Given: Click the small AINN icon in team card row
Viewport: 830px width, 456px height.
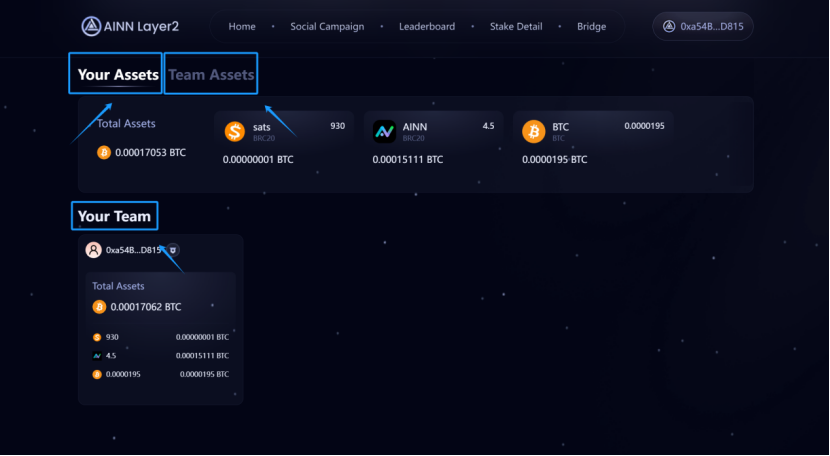Looking at the screenshot, I should pos(97,356).
